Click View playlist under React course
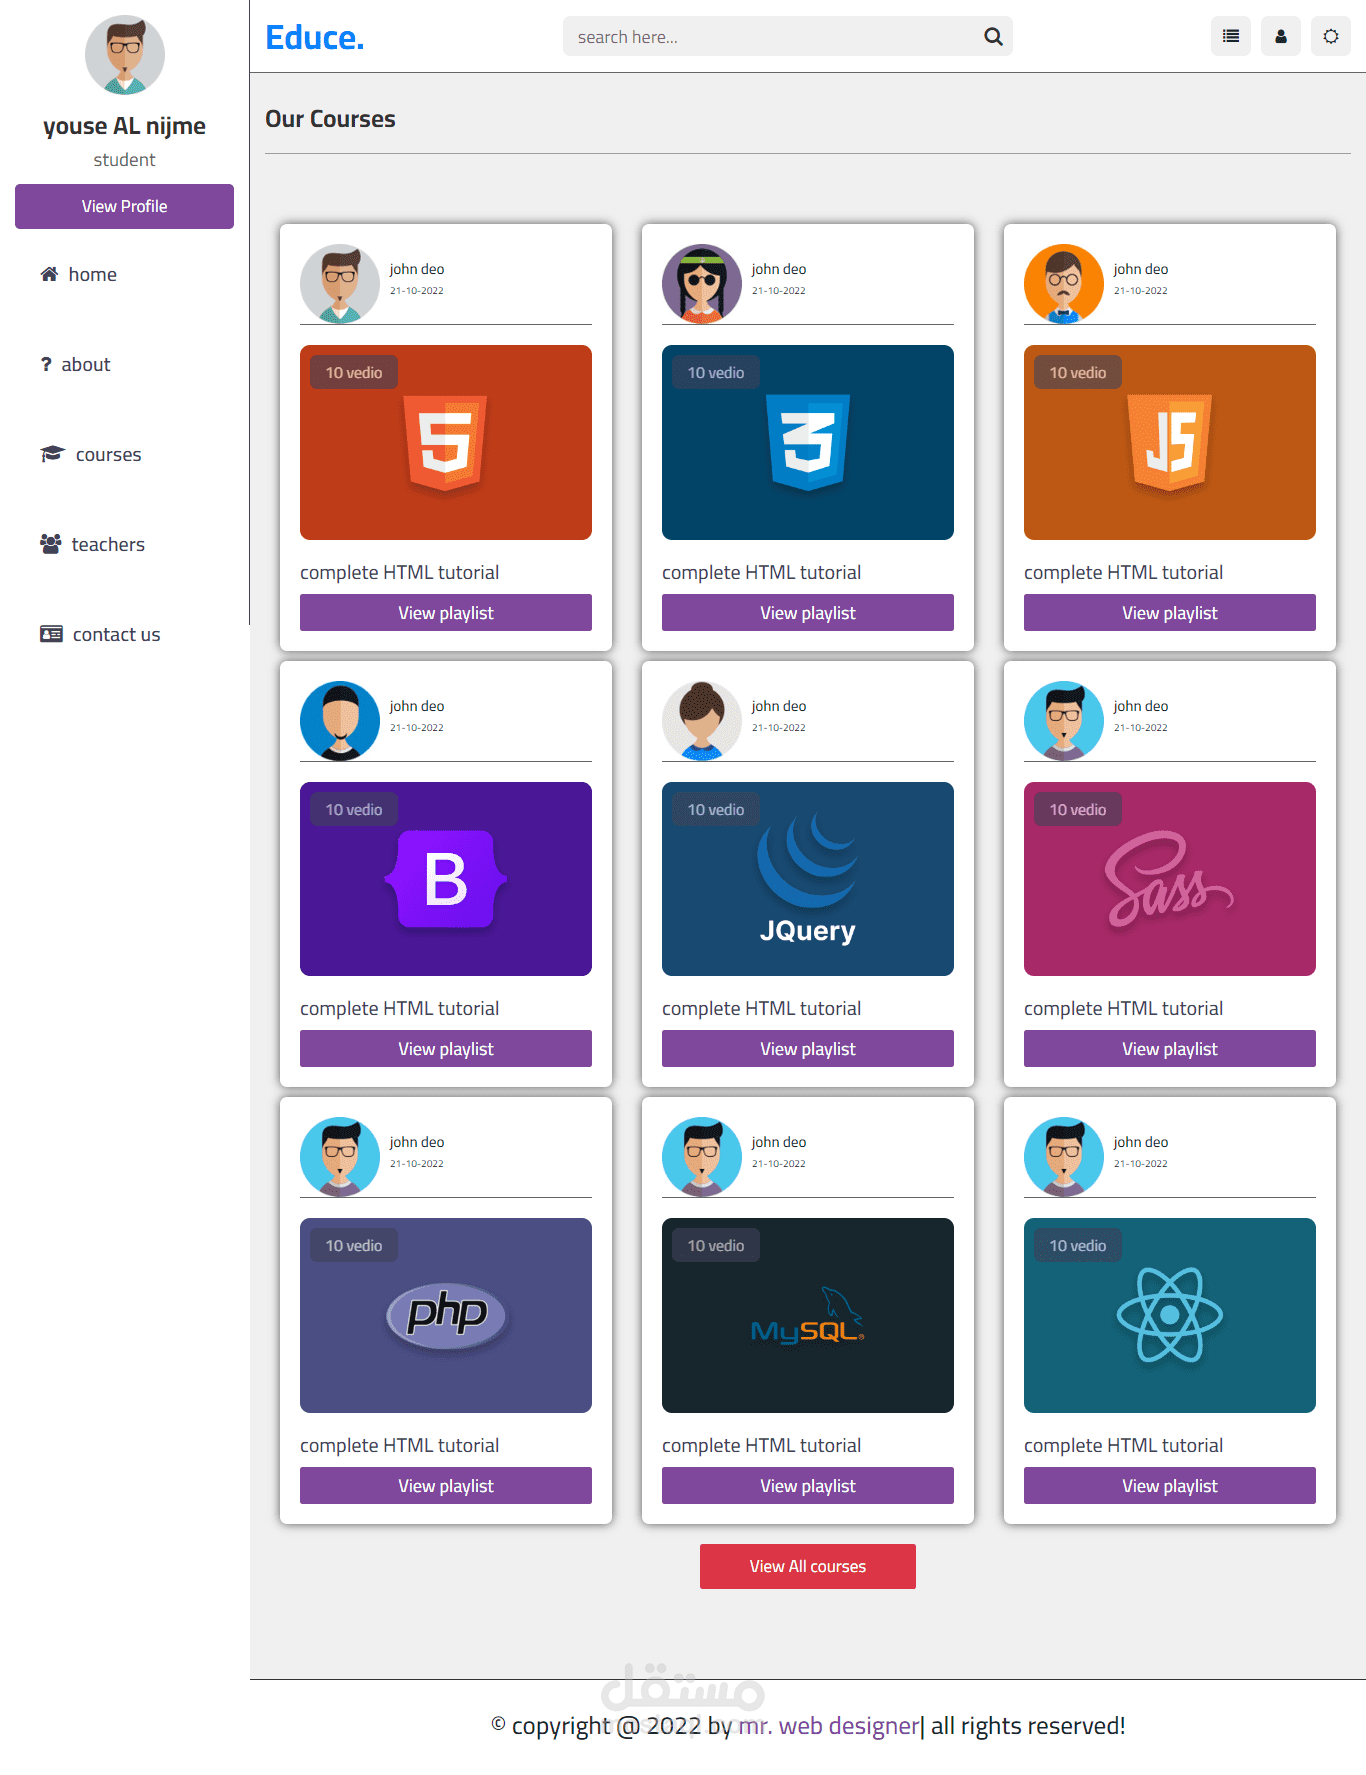Image resolution: width=1366 pixels, height=1775 pixels. 1170,1486
